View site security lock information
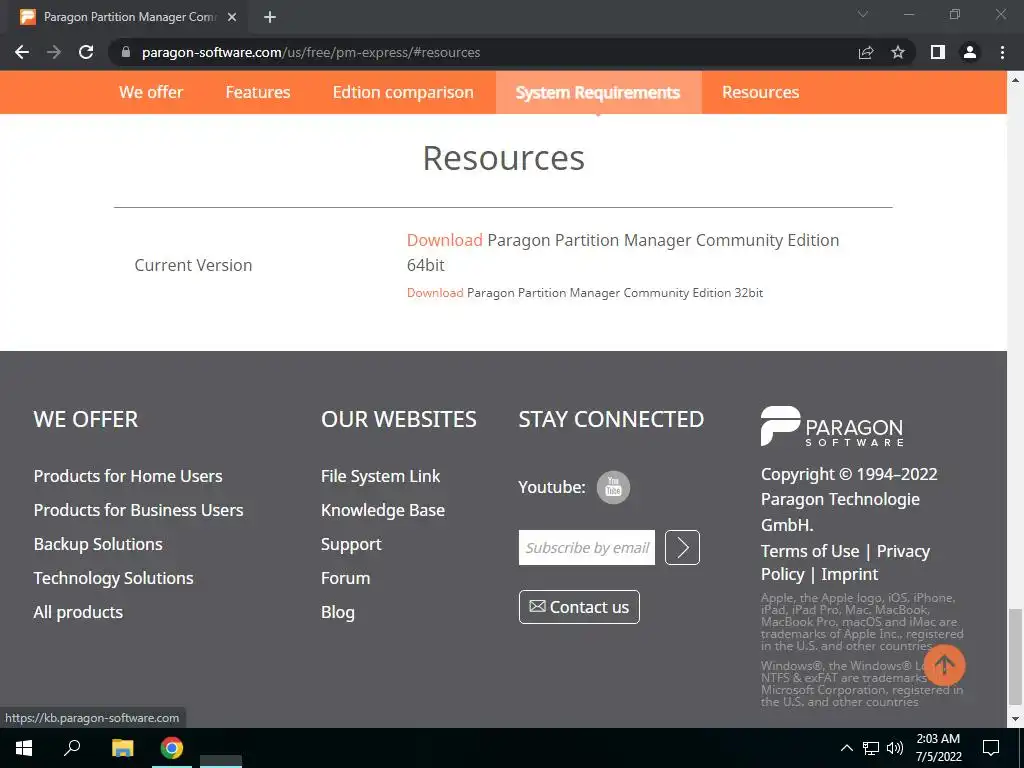 126,52
